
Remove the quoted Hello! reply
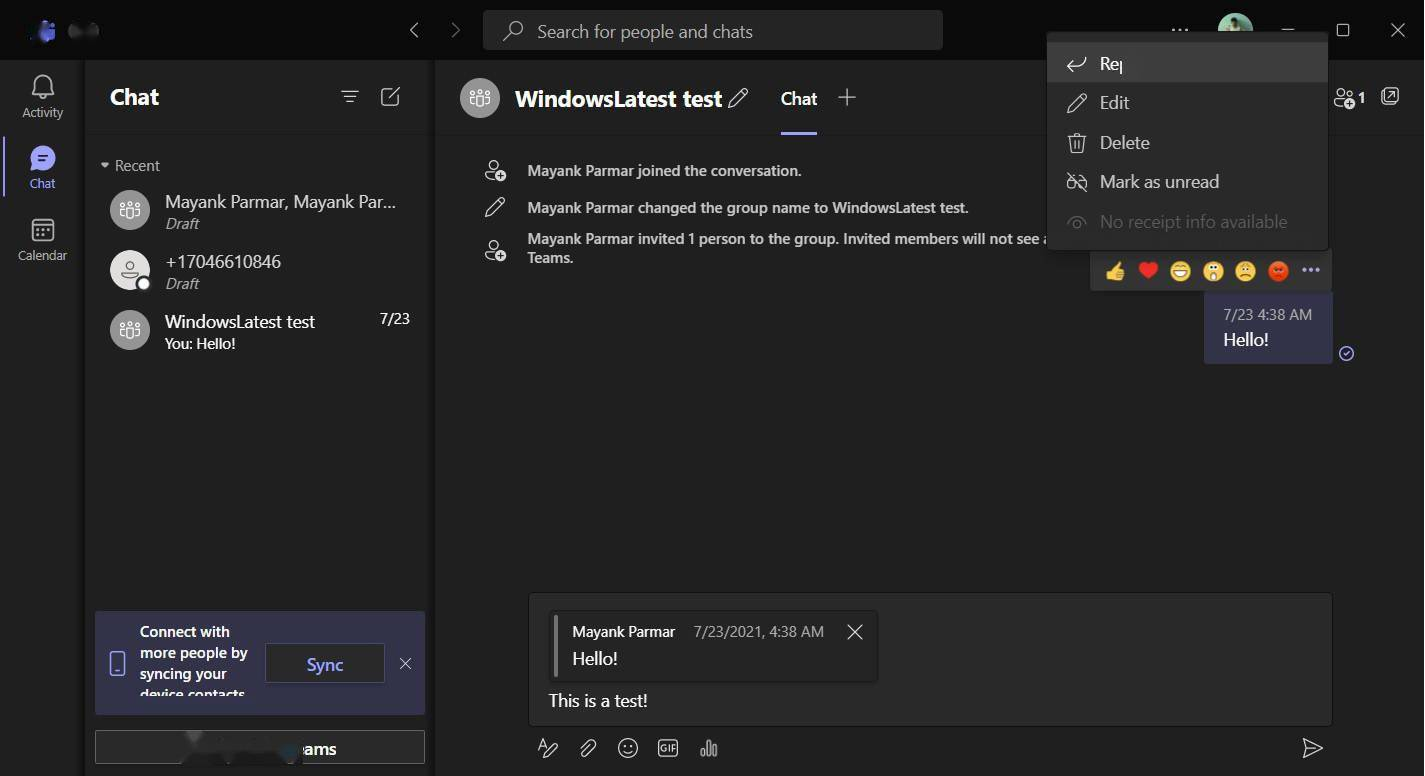click(855, 632)
